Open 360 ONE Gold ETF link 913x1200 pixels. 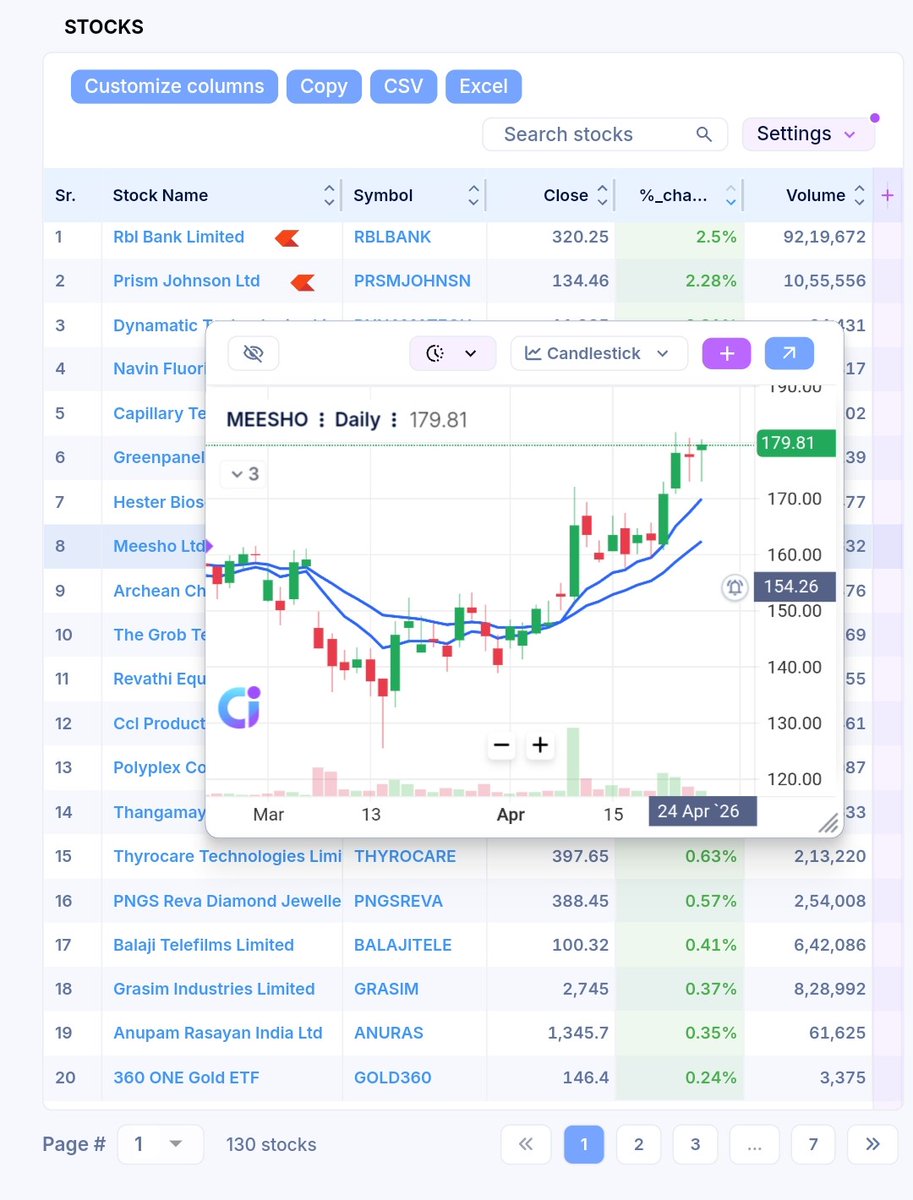pos(186,1078)
